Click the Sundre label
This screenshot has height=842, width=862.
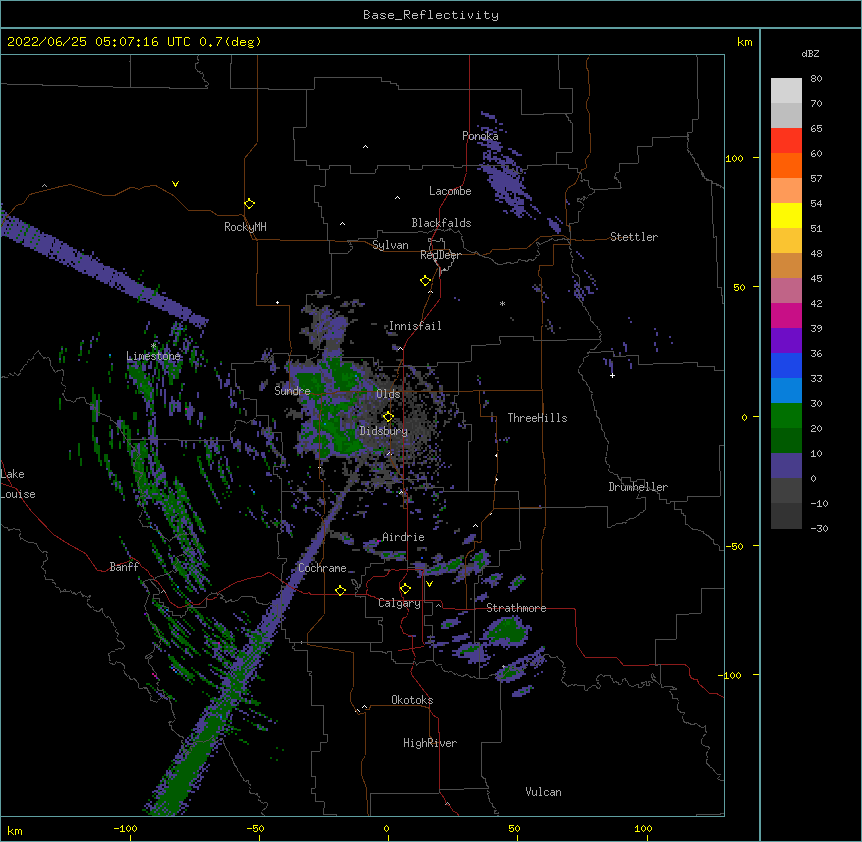click(292, 391)
